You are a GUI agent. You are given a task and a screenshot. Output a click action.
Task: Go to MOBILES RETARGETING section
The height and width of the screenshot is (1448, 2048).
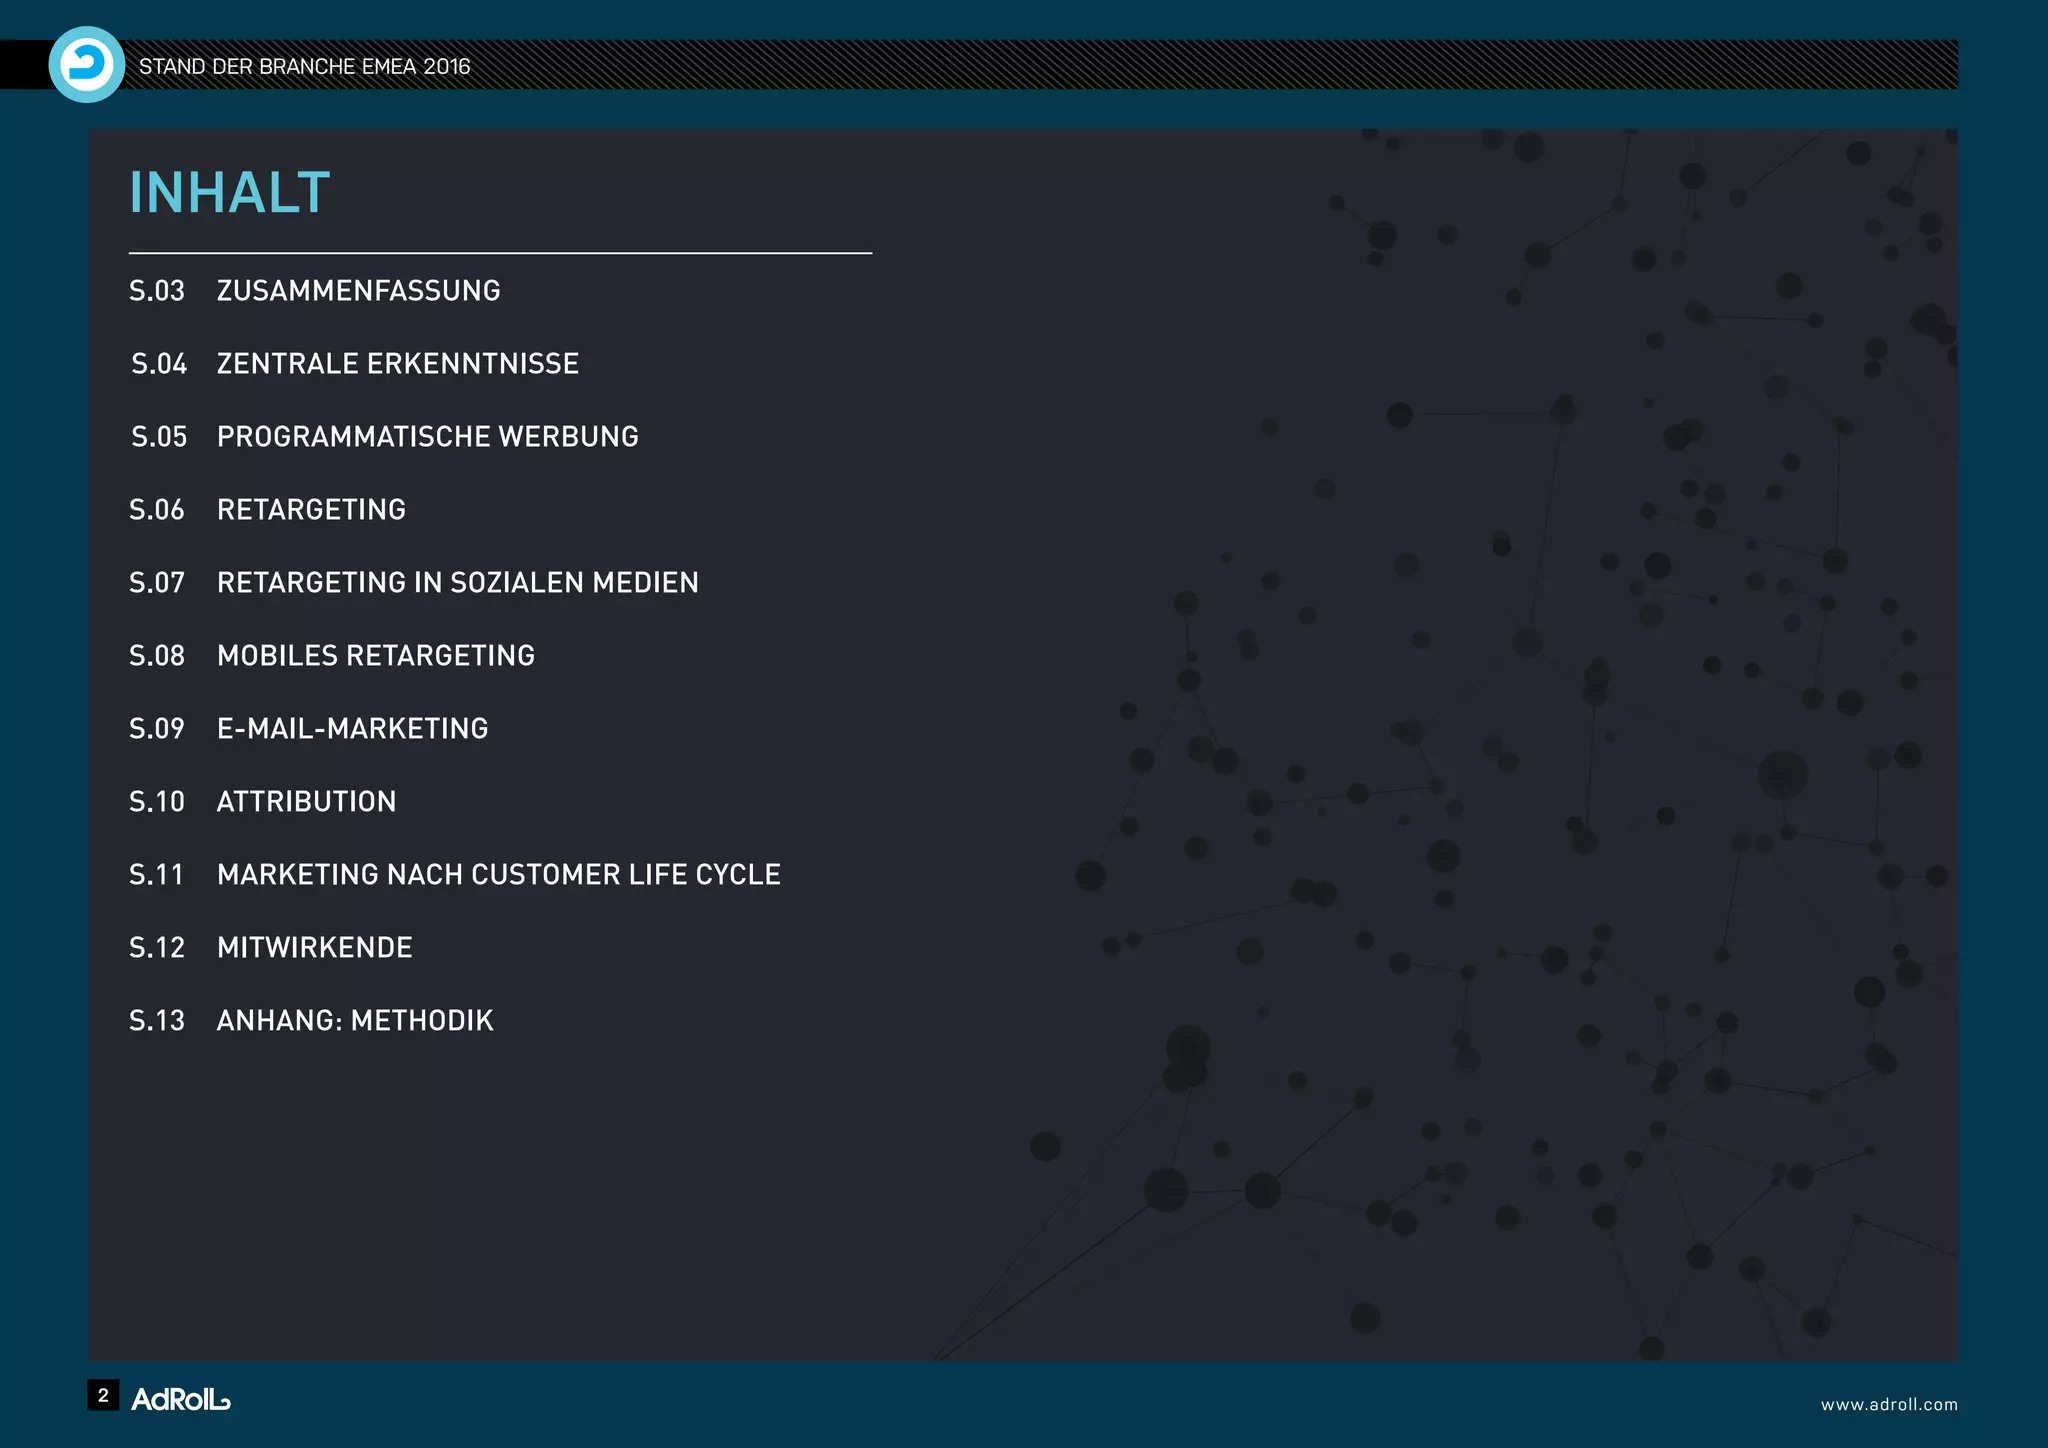point(375,656)
